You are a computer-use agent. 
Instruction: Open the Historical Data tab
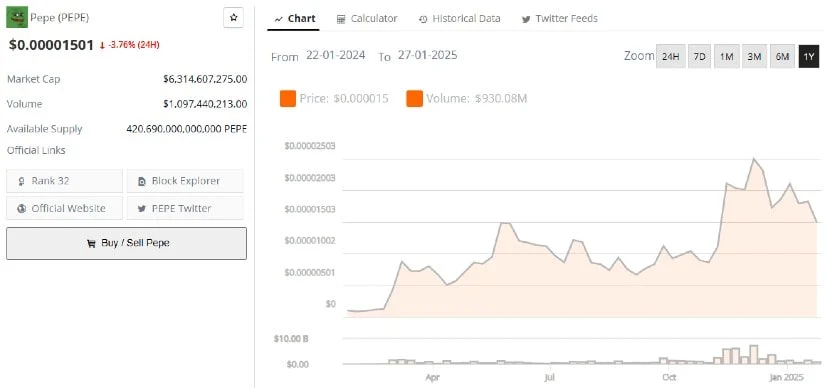click(459, 19)
